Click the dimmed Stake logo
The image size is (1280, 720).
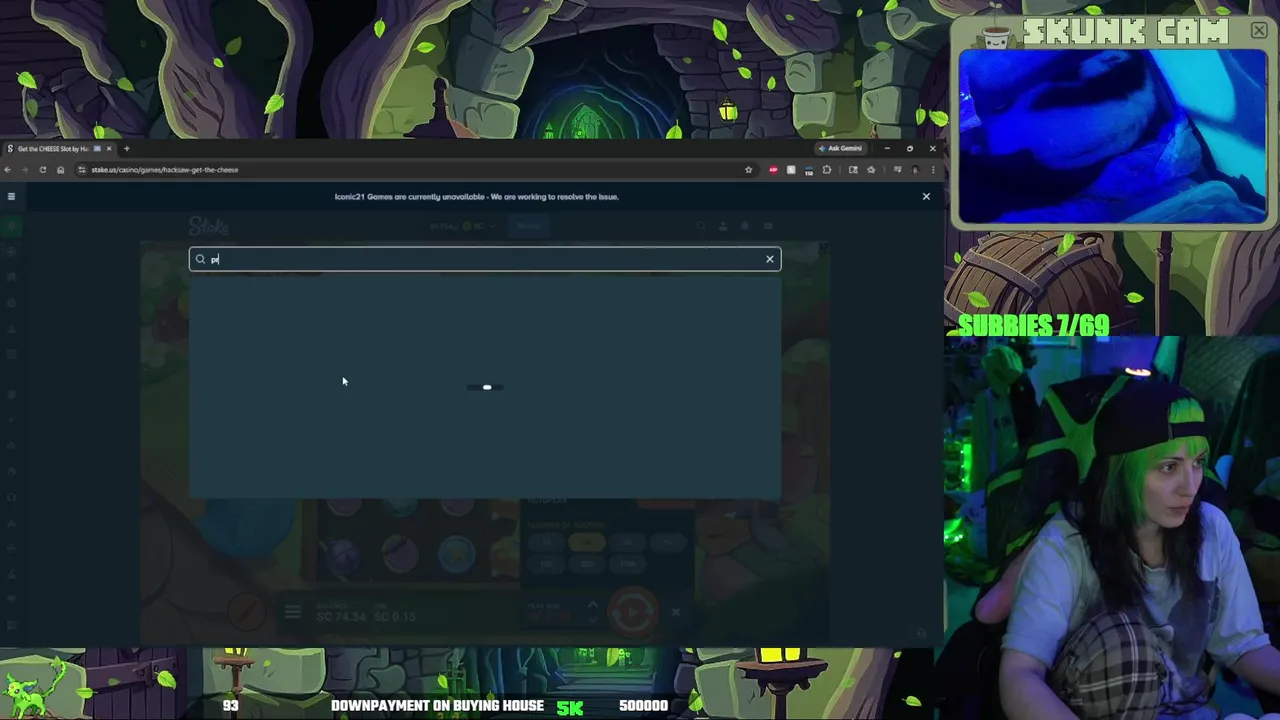[208, 226]
